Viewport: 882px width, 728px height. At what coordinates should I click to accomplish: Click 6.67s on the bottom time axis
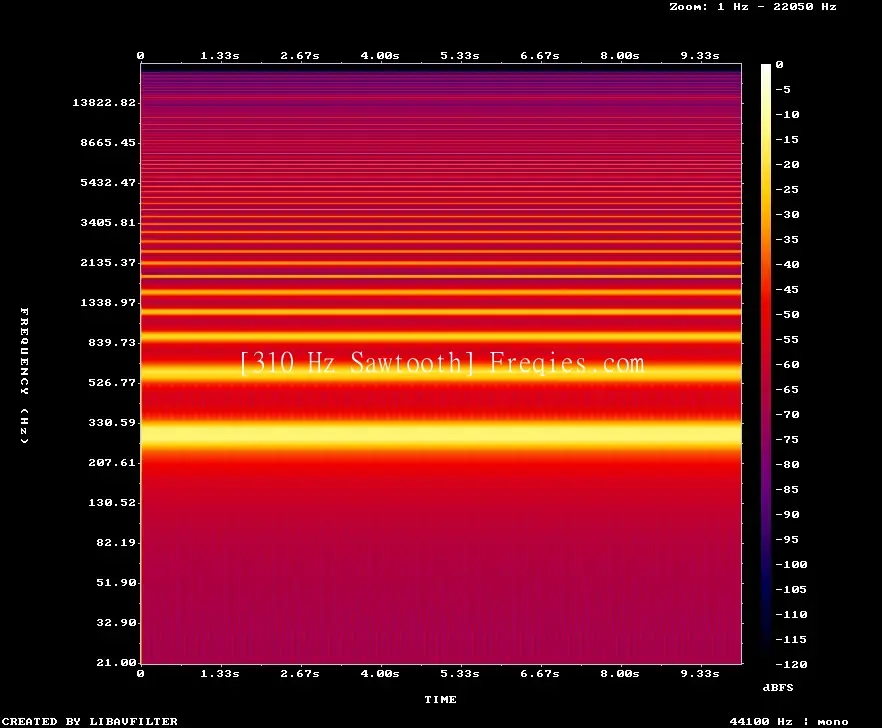point(540,673)
